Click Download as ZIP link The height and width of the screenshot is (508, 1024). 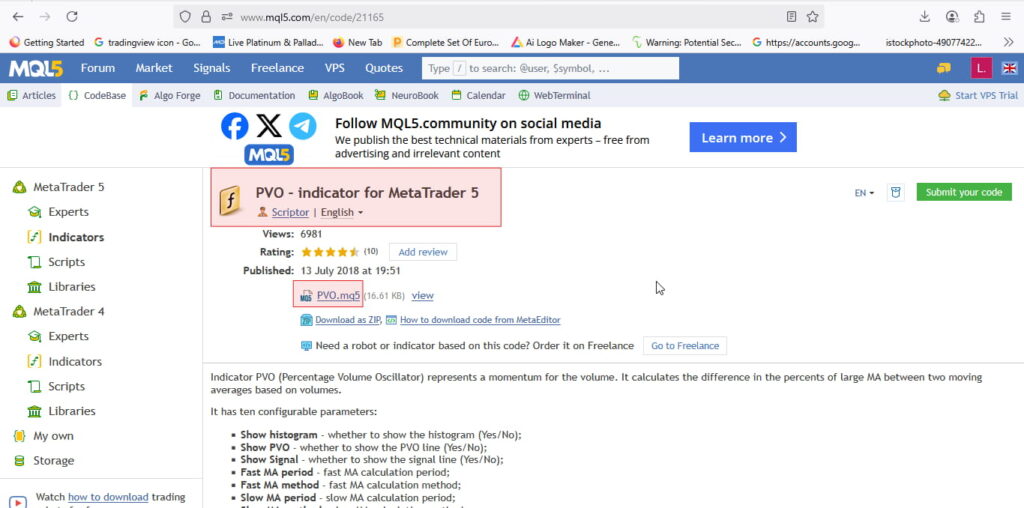[347, 320]
